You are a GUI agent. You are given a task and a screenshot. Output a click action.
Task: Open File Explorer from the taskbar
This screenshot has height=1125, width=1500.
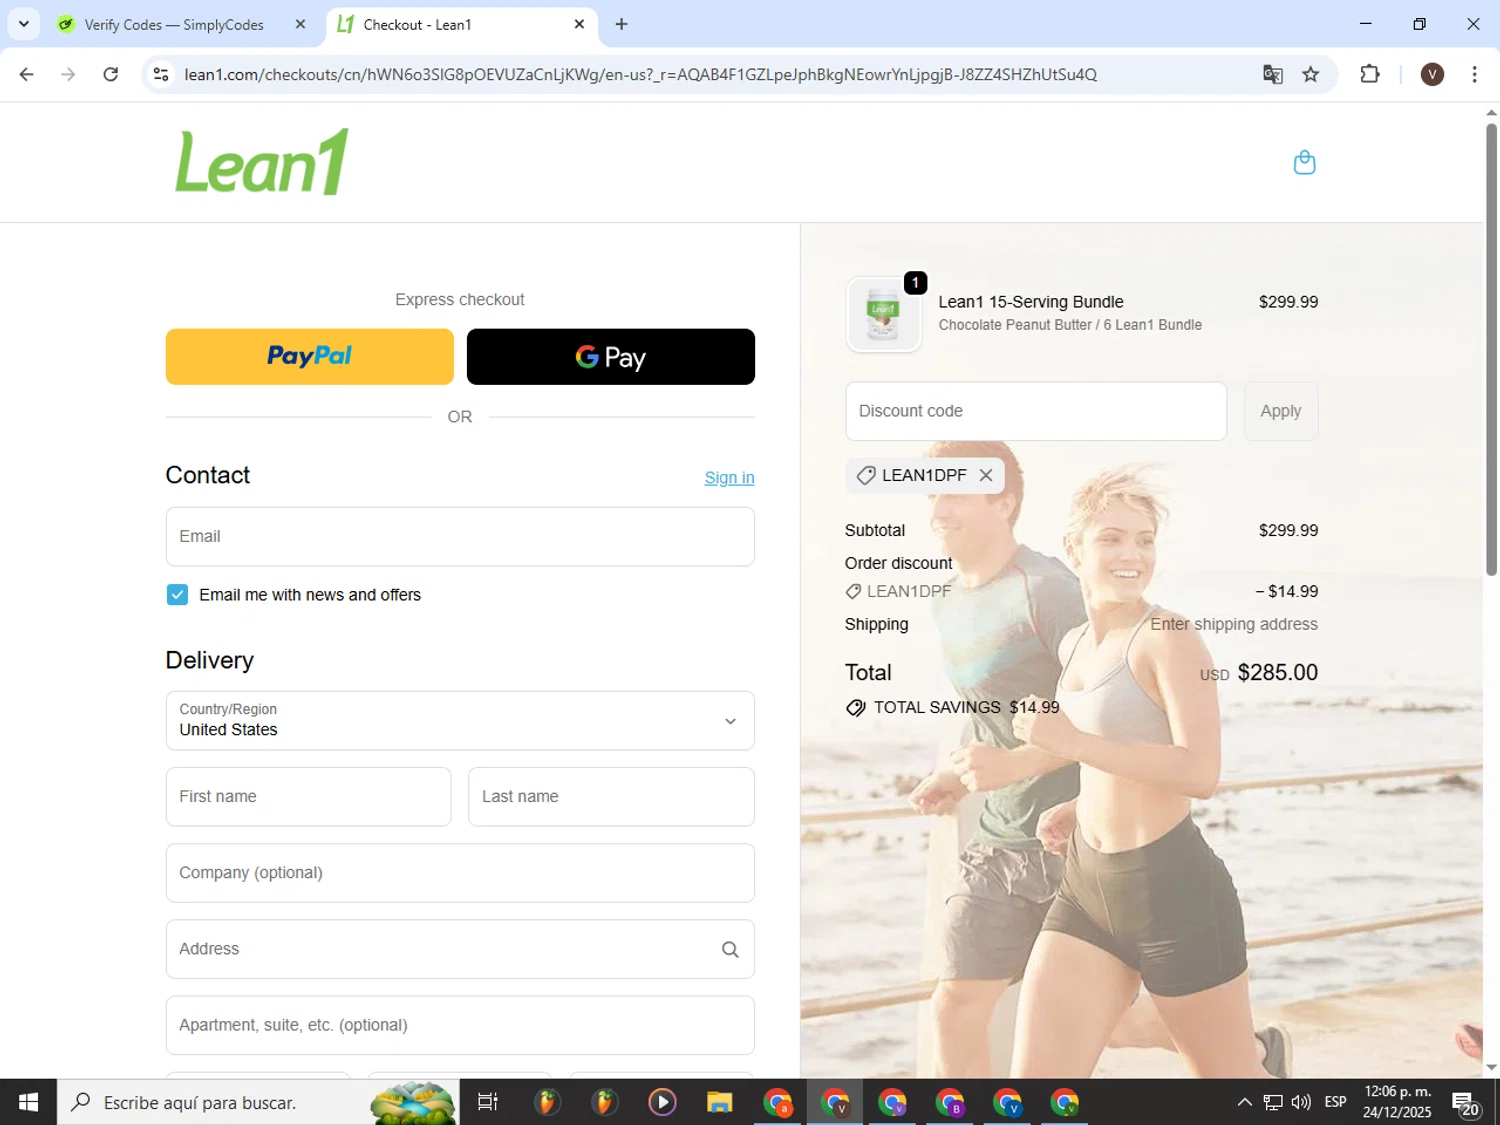(719, 1102)
